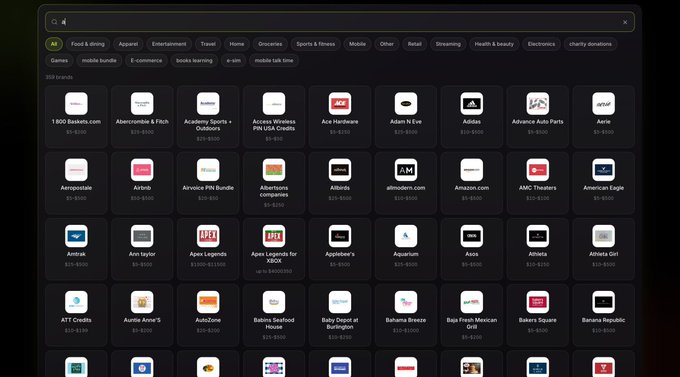Choose Baja Fresh Mexican Grill logo
Screen dimensions: 680x377
tap(471, 302)
